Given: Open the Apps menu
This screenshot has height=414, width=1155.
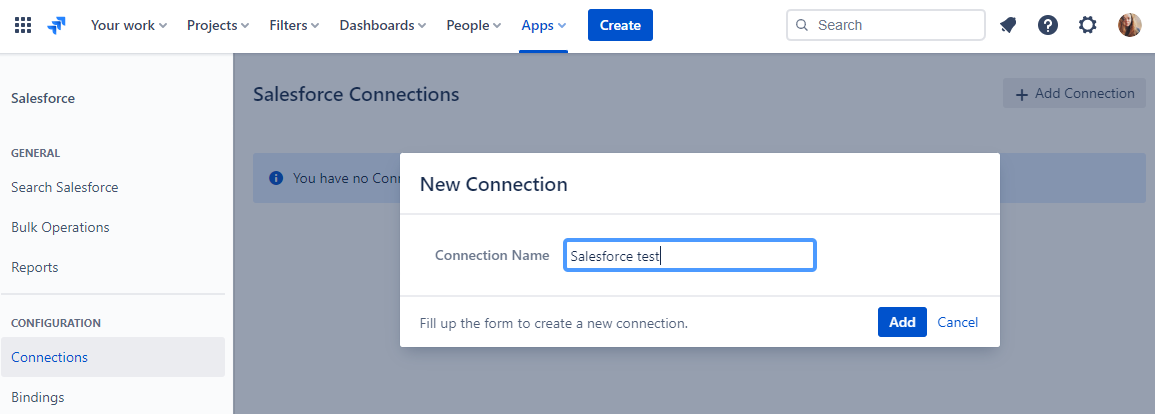Looking at the screenshot, I should tap(544, 25).
